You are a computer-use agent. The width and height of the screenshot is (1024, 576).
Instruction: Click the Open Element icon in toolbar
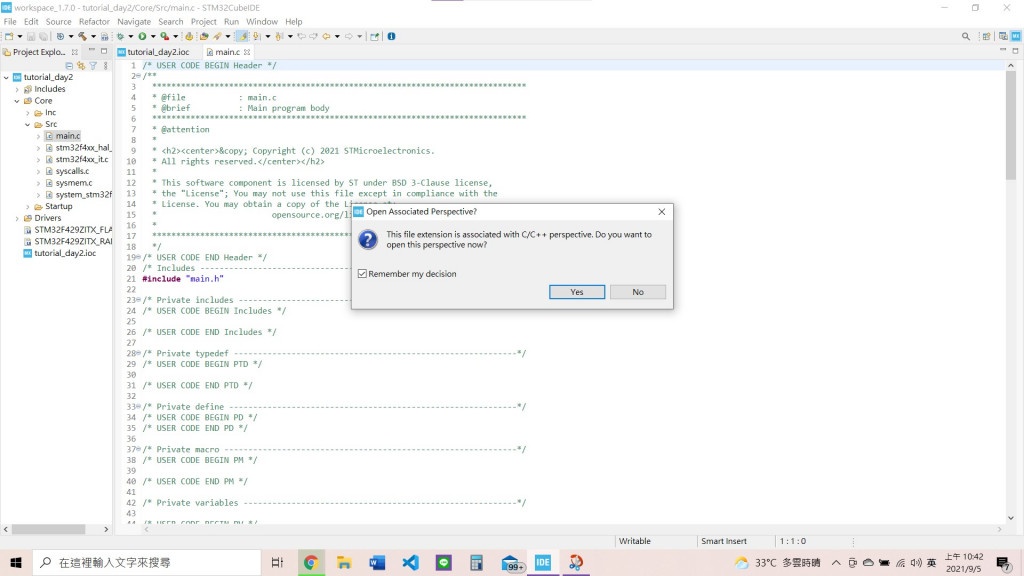click(x=204, y=37)
